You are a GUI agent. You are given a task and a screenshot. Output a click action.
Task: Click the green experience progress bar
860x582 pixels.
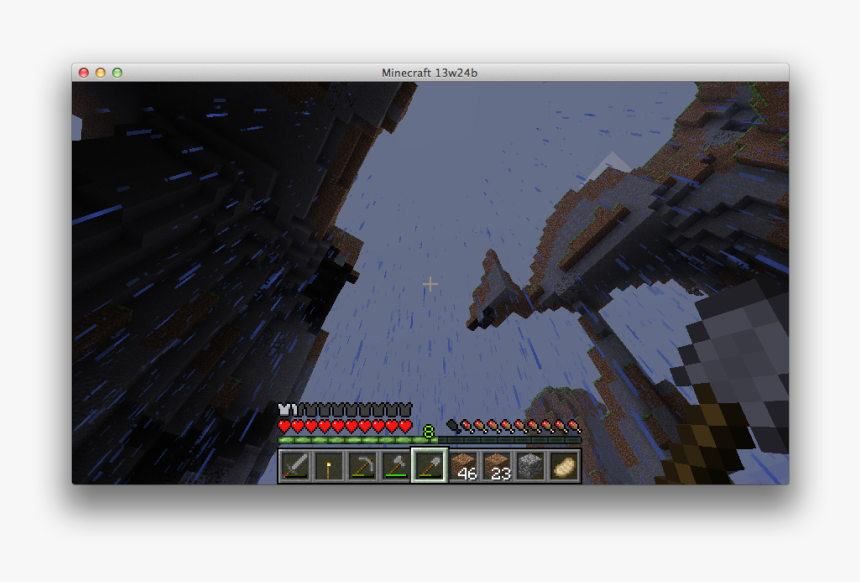click(x=429, y=440)
